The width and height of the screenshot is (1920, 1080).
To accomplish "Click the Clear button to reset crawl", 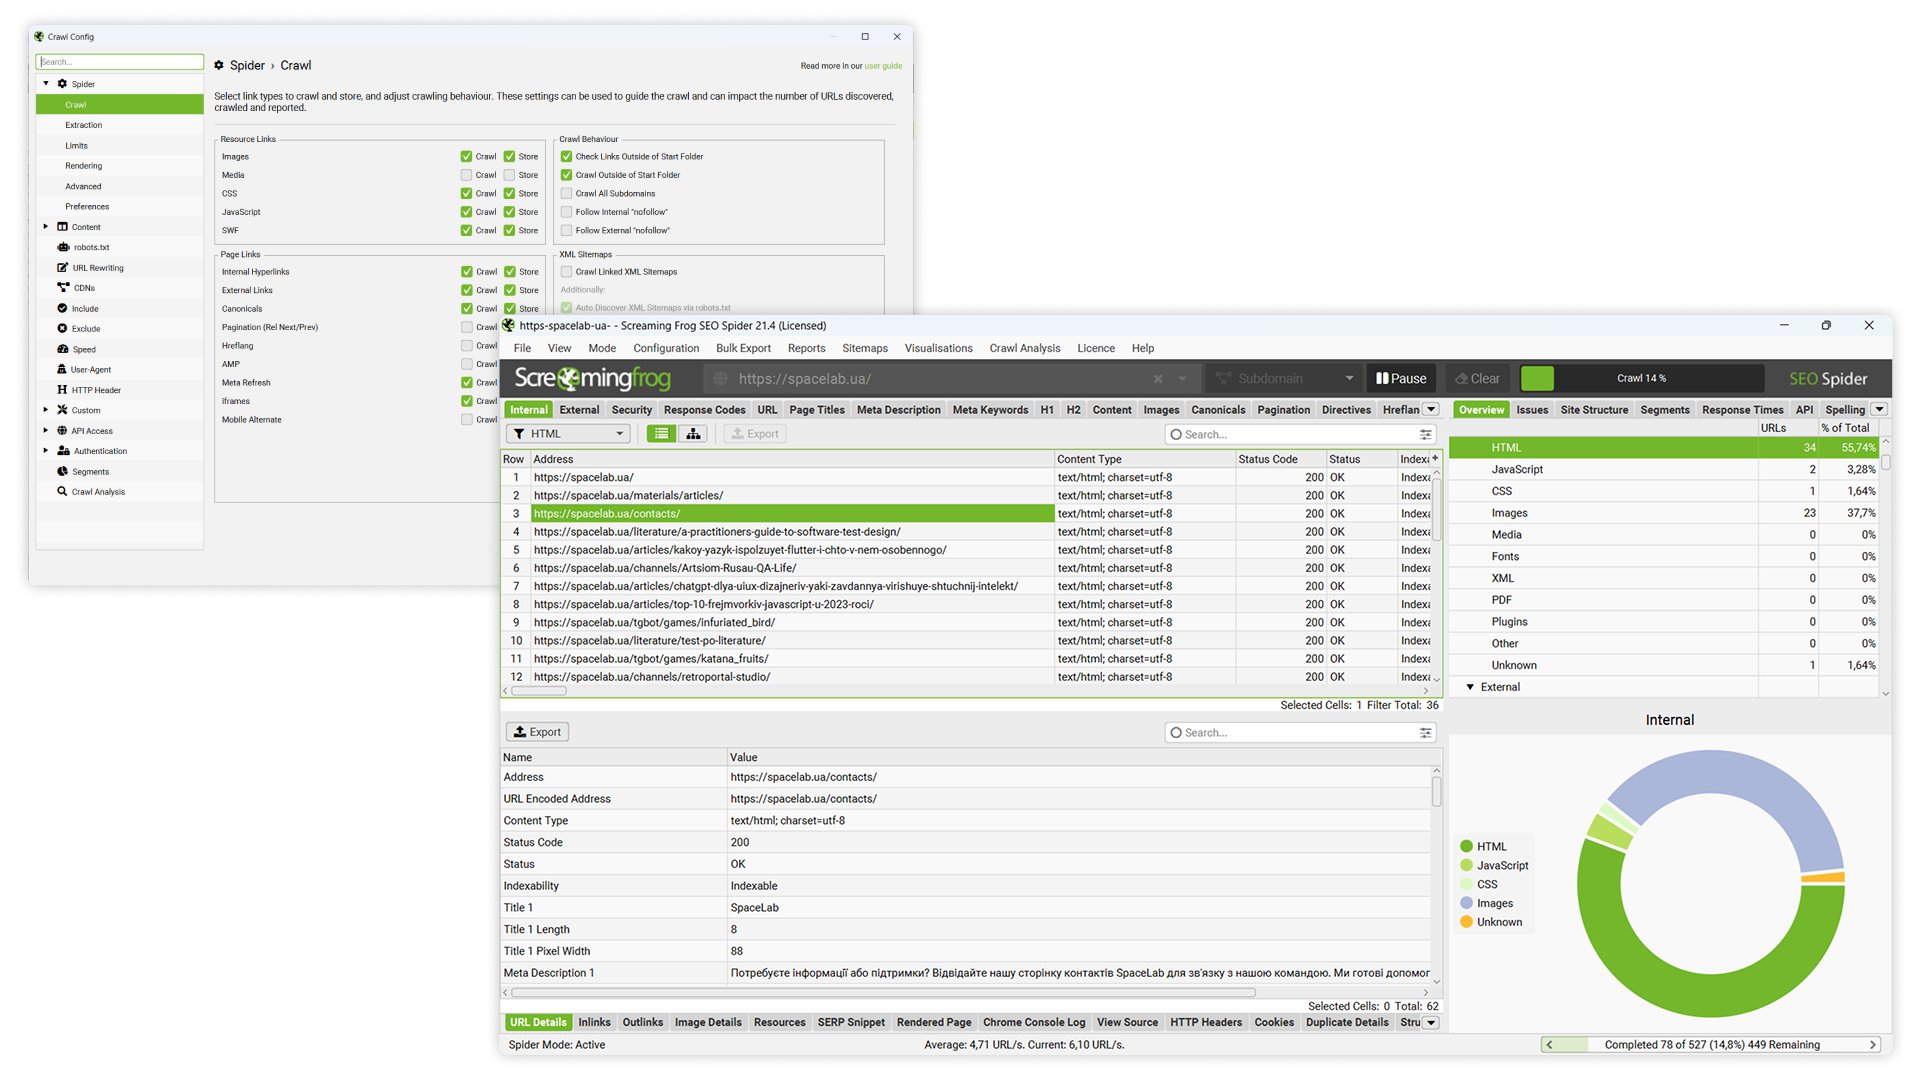I will pyautogui.click(x=1477, y=378).
